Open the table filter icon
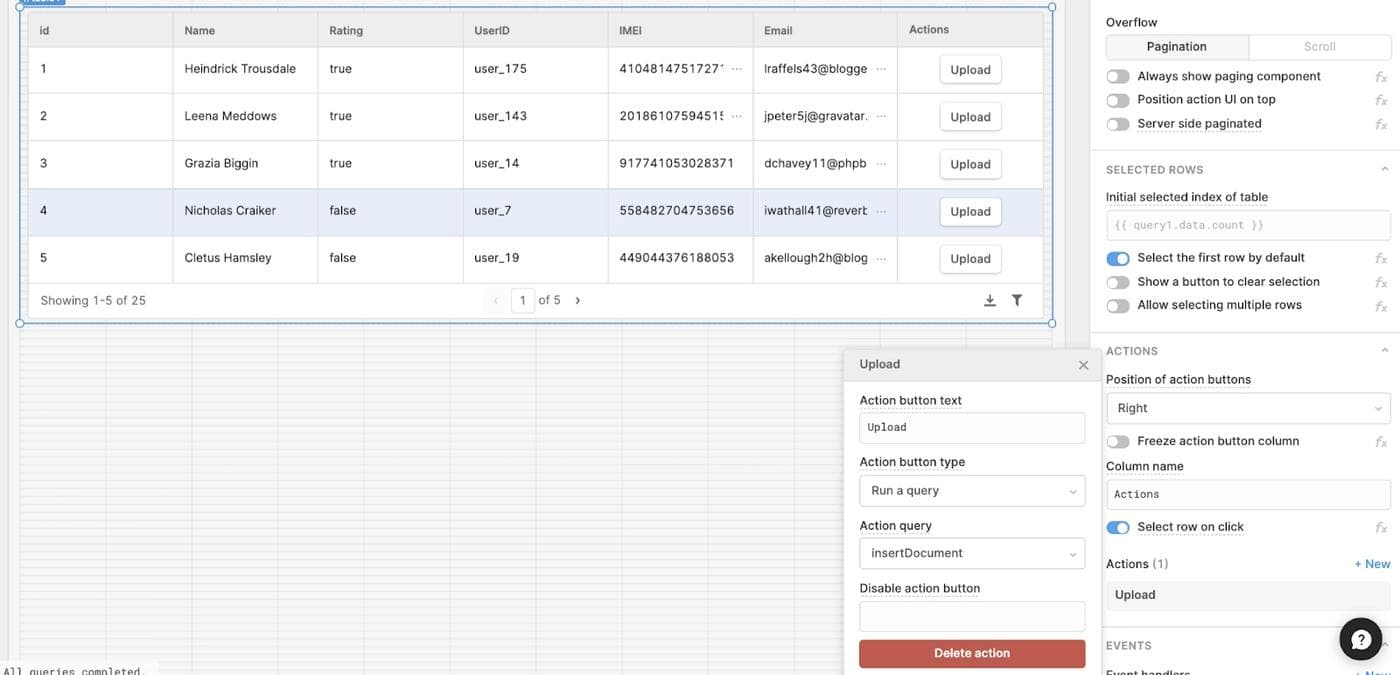Image resolution: width=1400 pixels, height=675 pixels. click(x=1017, y=300)
